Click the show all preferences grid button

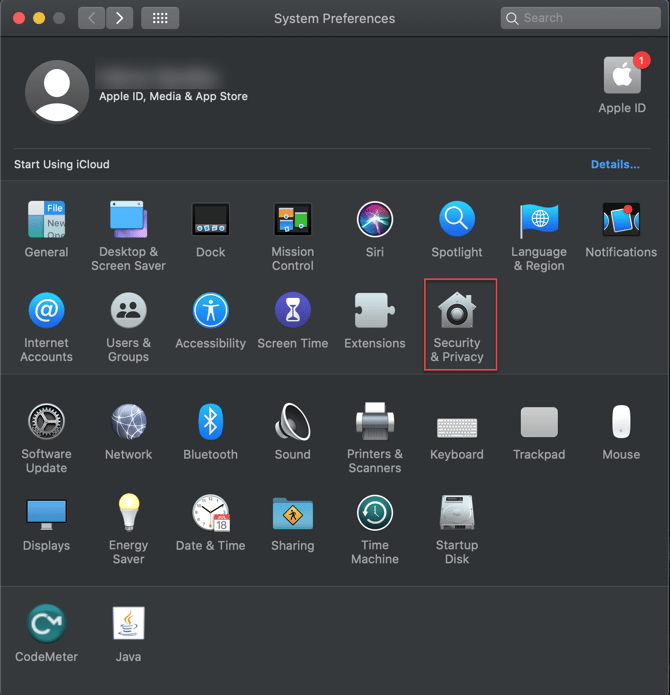click(160, 18)
